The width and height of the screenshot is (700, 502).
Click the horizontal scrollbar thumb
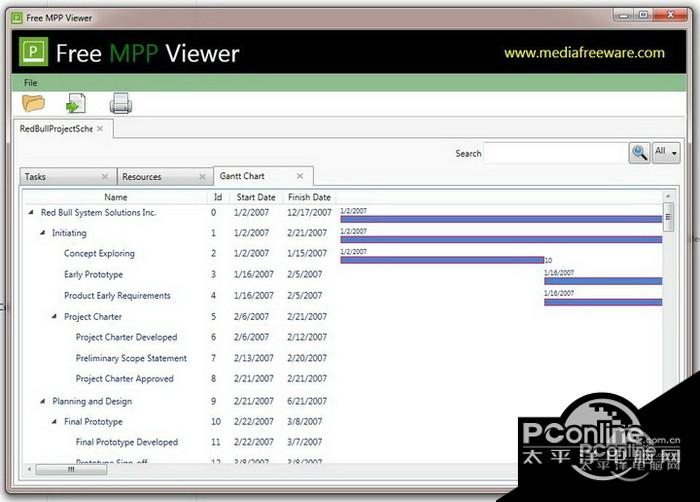[71, 469]
